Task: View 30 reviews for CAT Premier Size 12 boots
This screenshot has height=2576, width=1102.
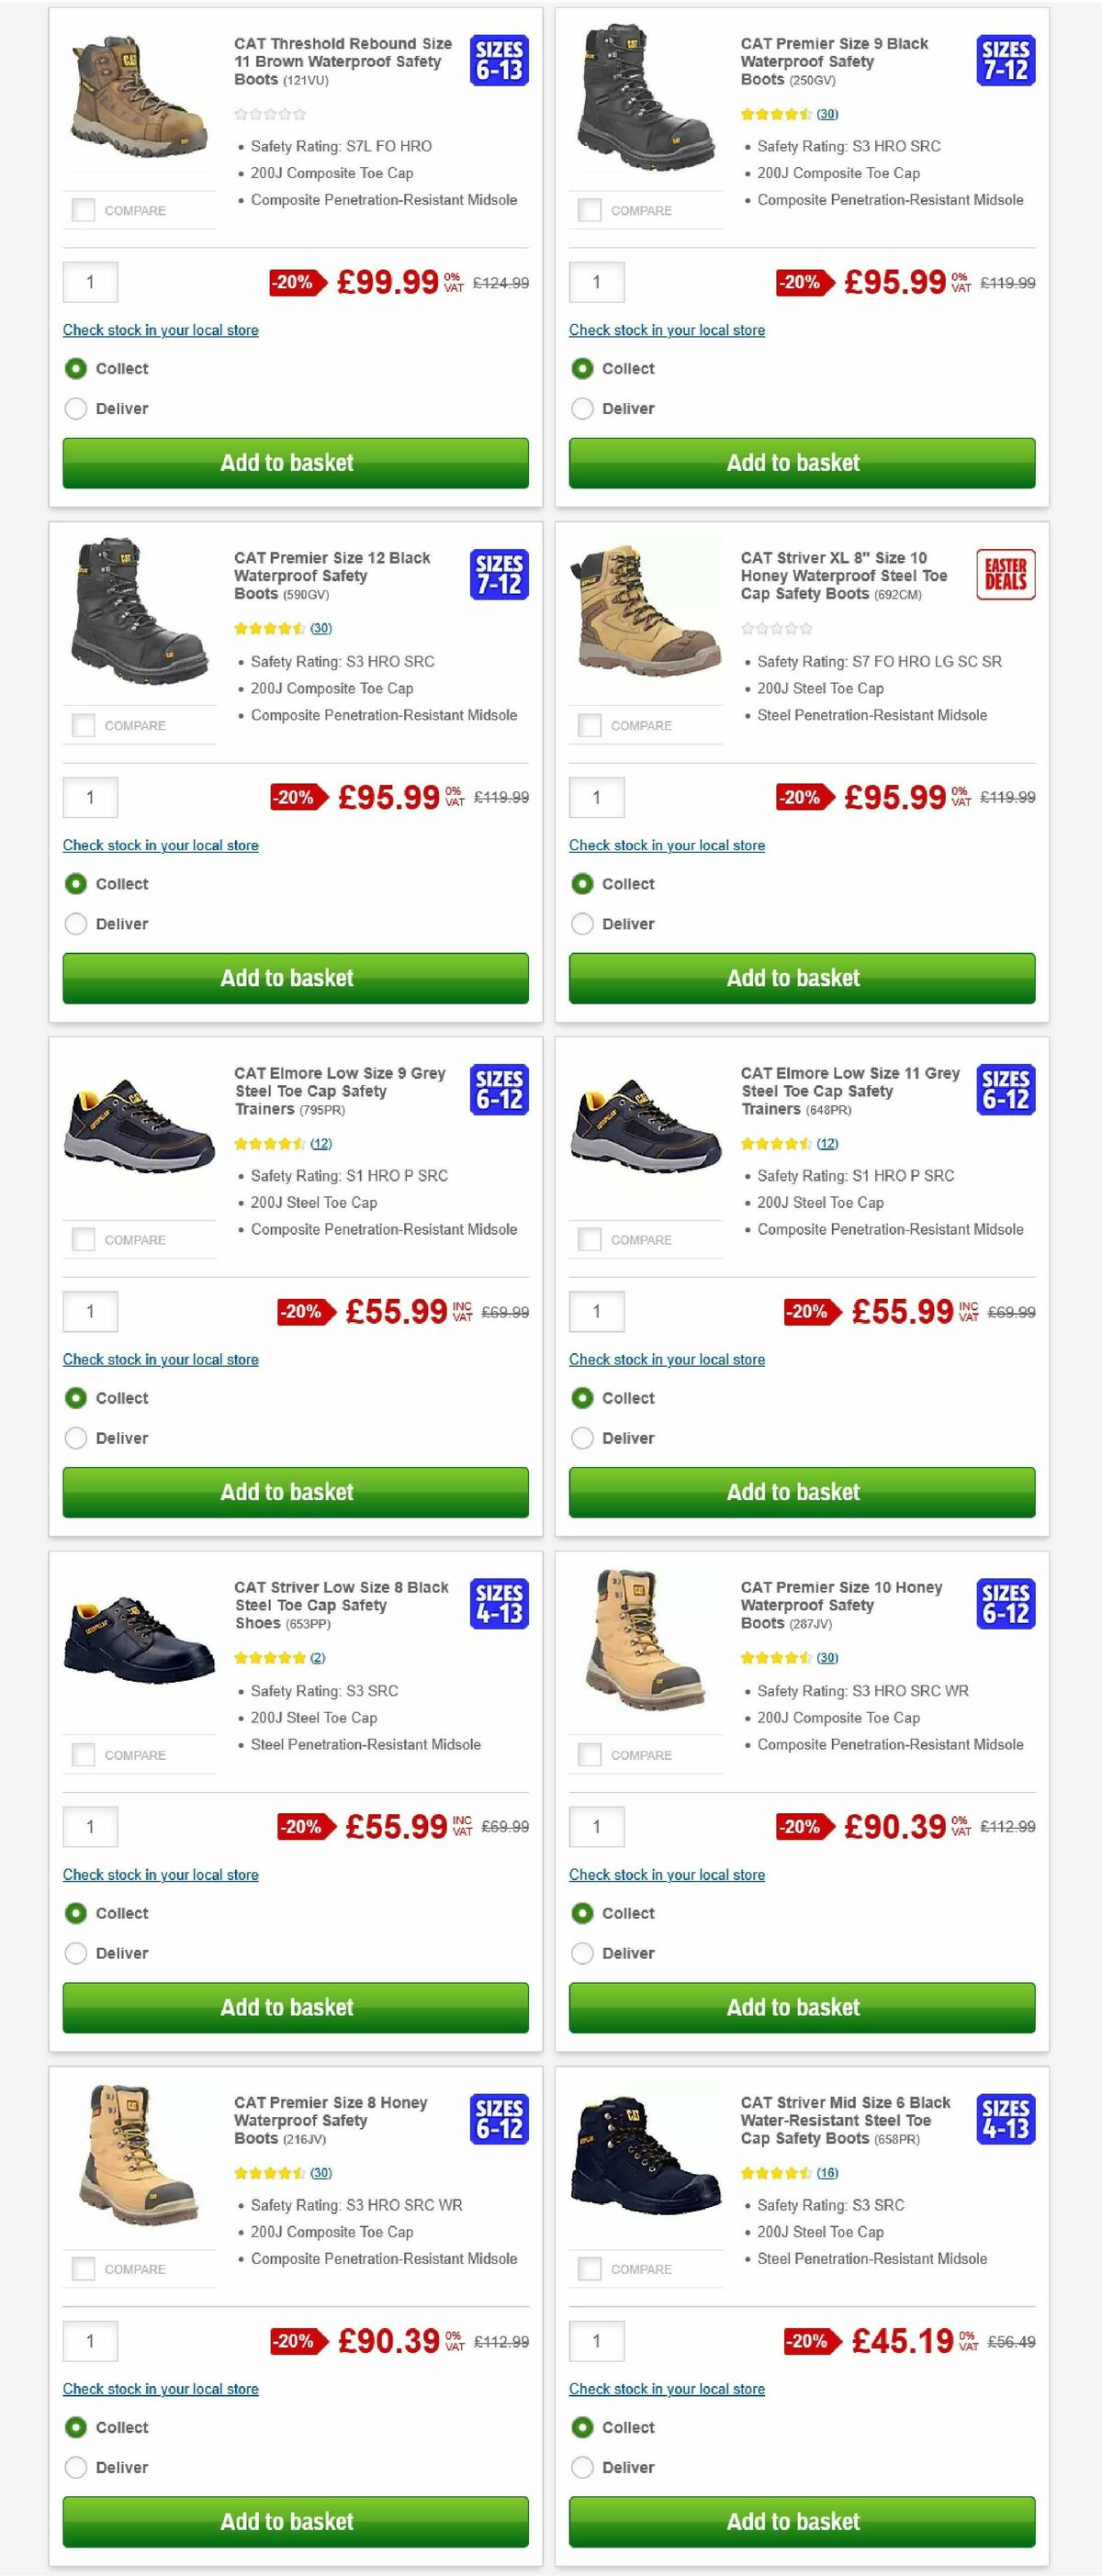Action: [x=302, y=628]
